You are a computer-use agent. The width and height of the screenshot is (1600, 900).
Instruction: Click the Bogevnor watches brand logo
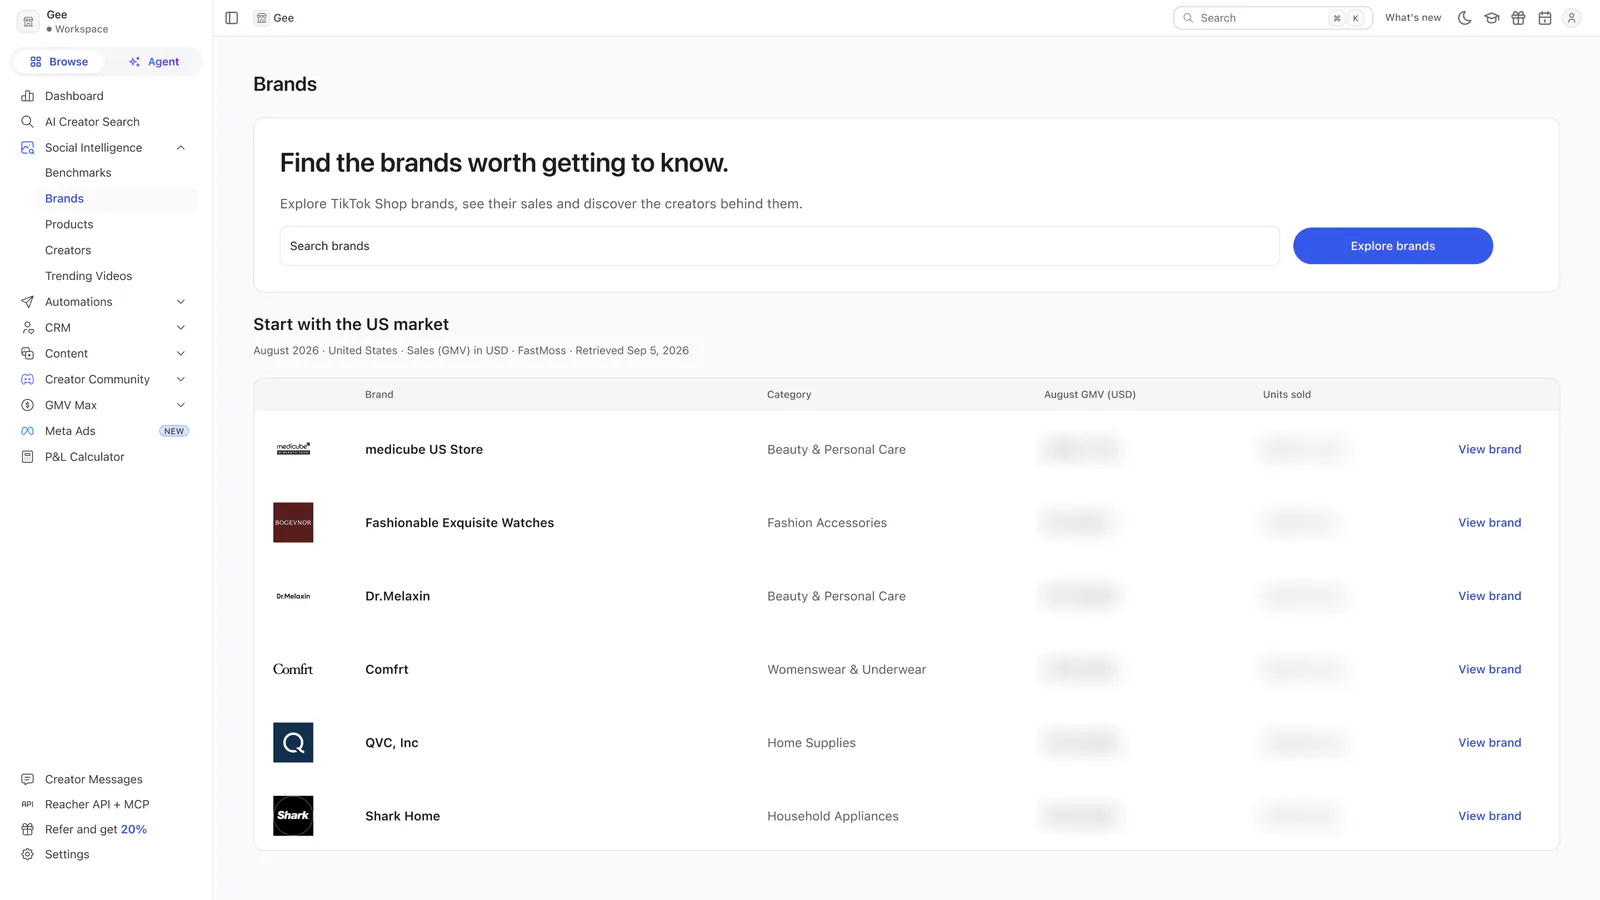tap(293, 523)
